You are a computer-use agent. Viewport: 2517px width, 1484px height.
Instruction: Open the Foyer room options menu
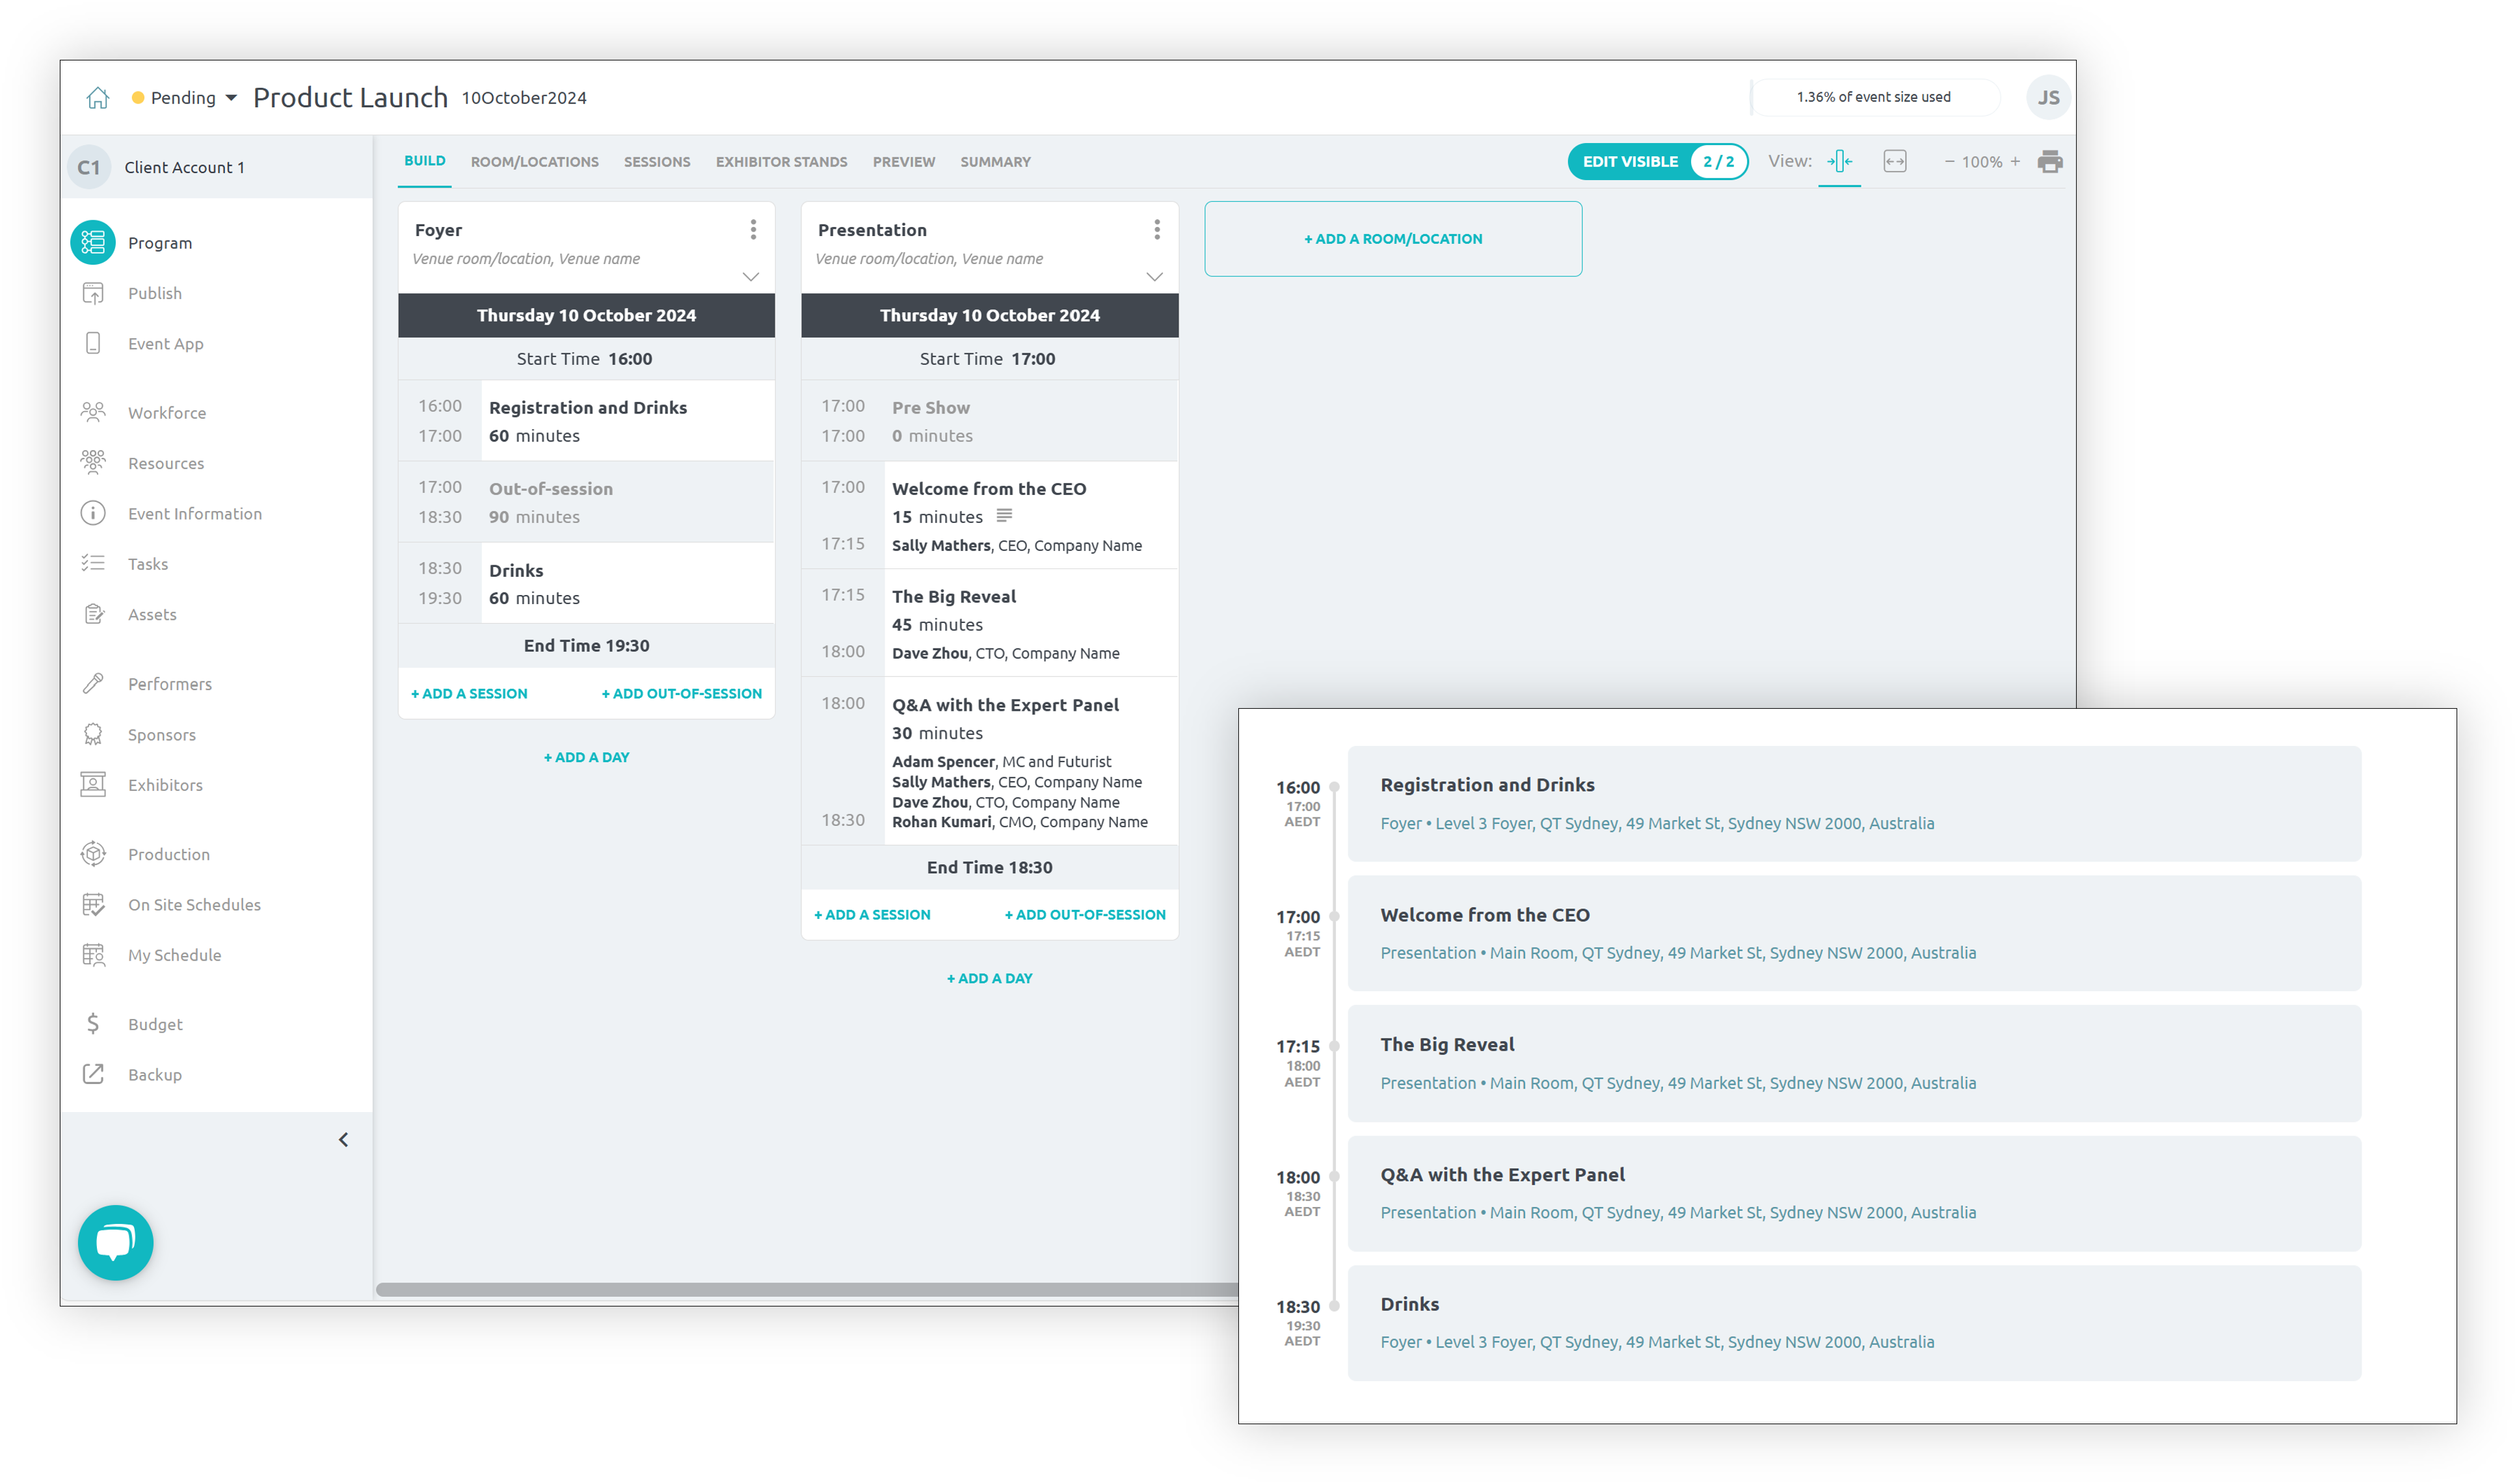coord(753,229)
